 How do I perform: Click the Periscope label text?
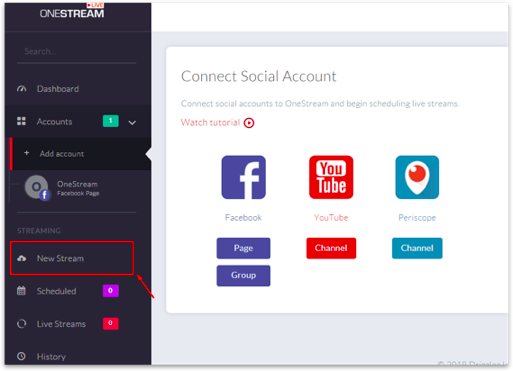coord(417,218)
